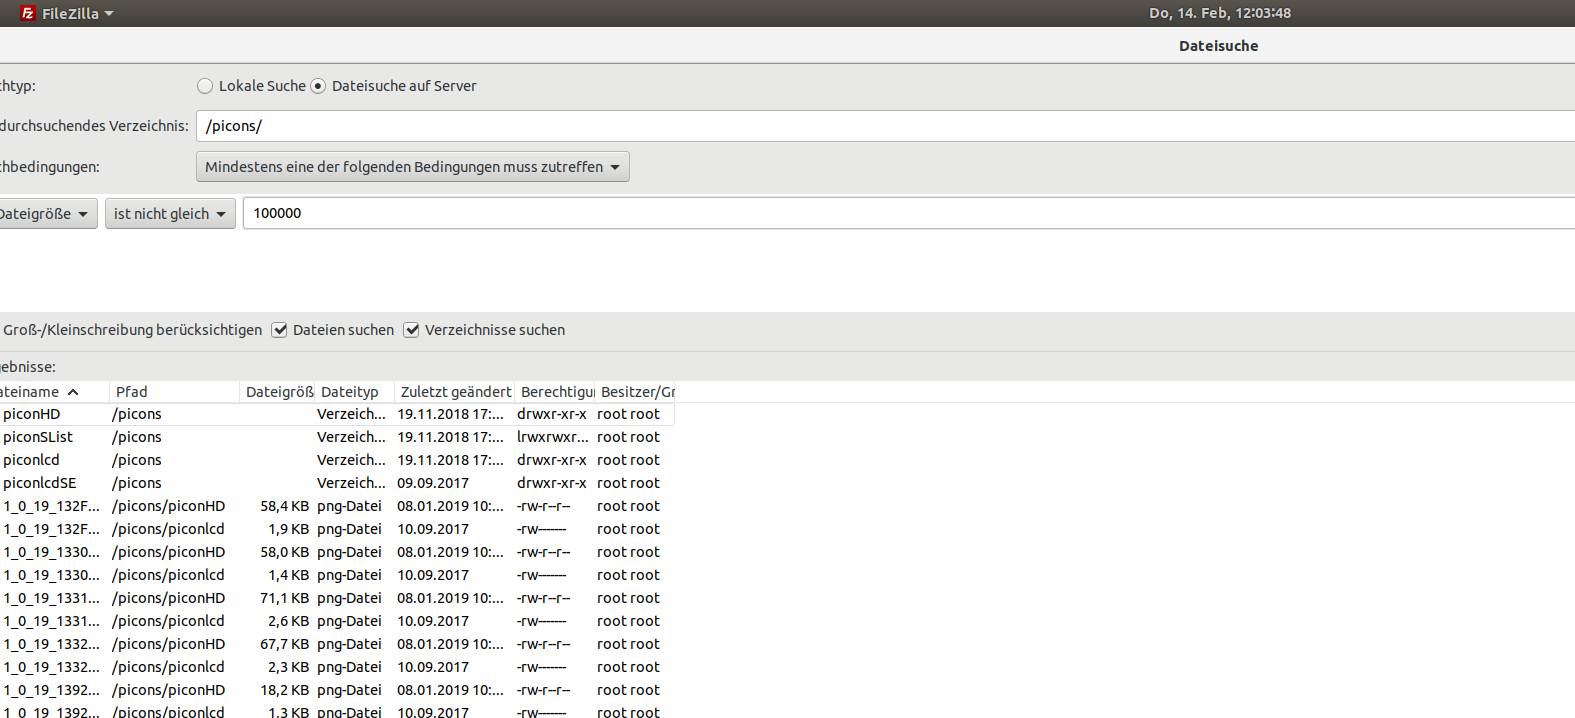The height and width of the screenshot is (718, 1575).
Task: Select the piconHD directory result row
Action: pyautogui.click(x=32, y=414)
